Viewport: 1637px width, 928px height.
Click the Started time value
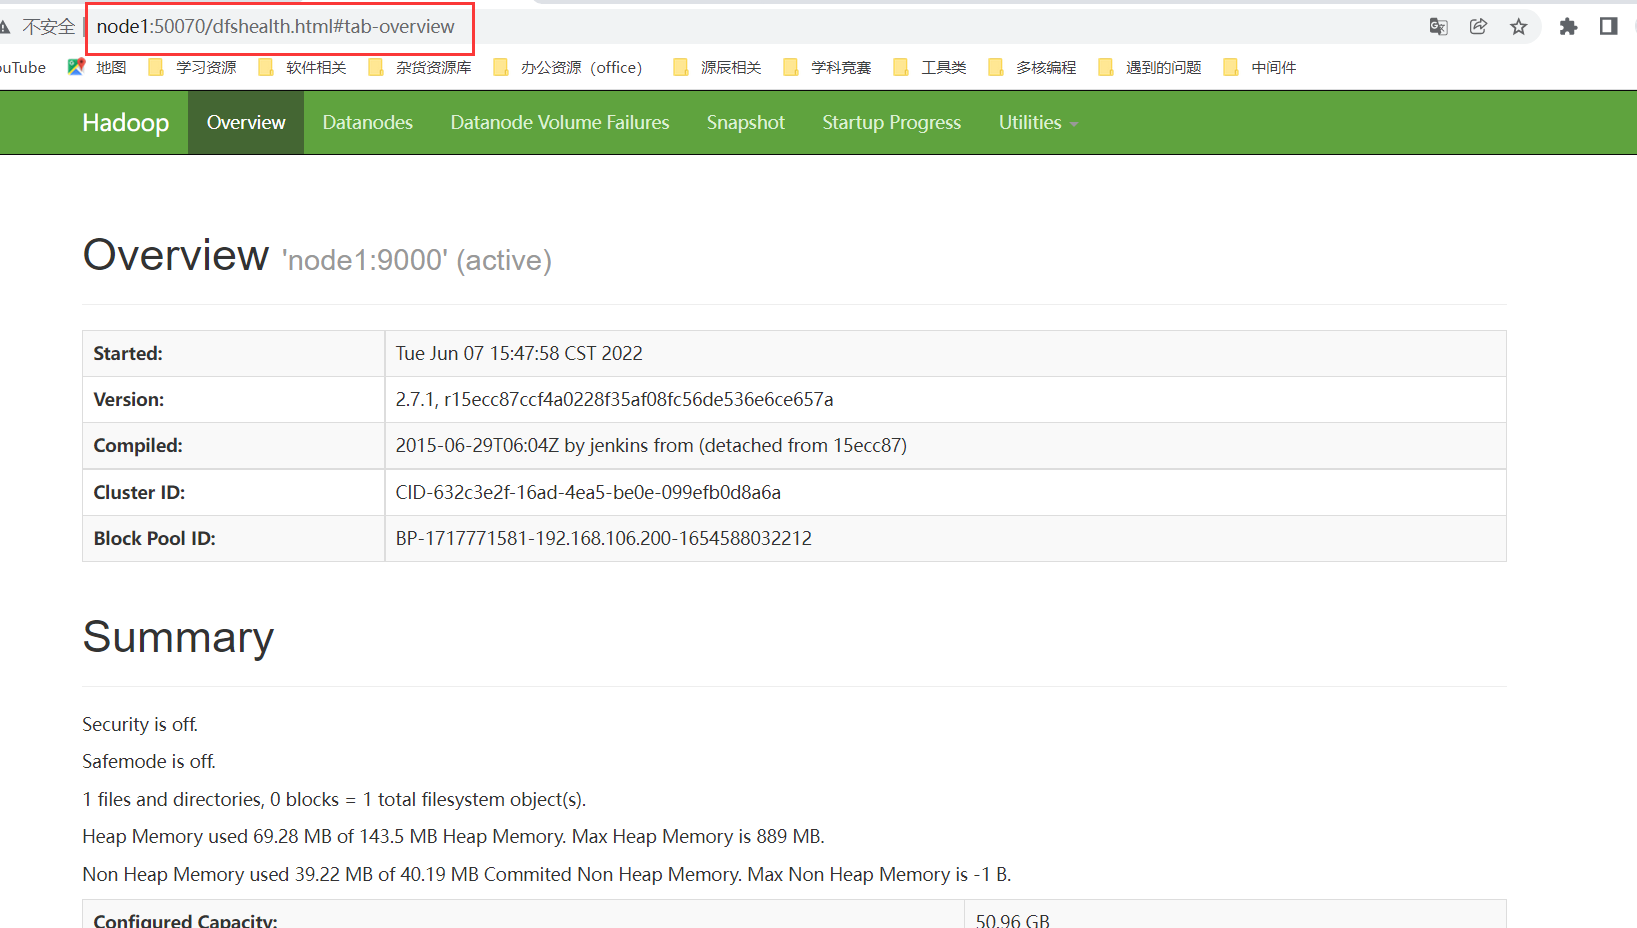[519, 353]
